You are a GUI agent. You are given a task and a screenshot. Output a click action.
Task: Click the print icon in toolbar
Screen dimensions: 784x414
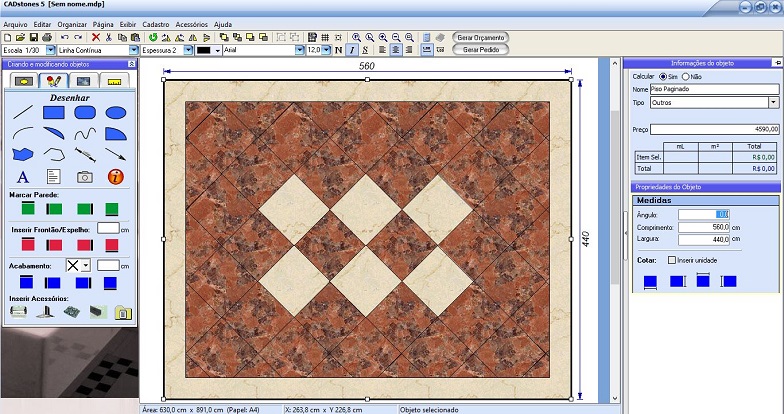(47, 38)
